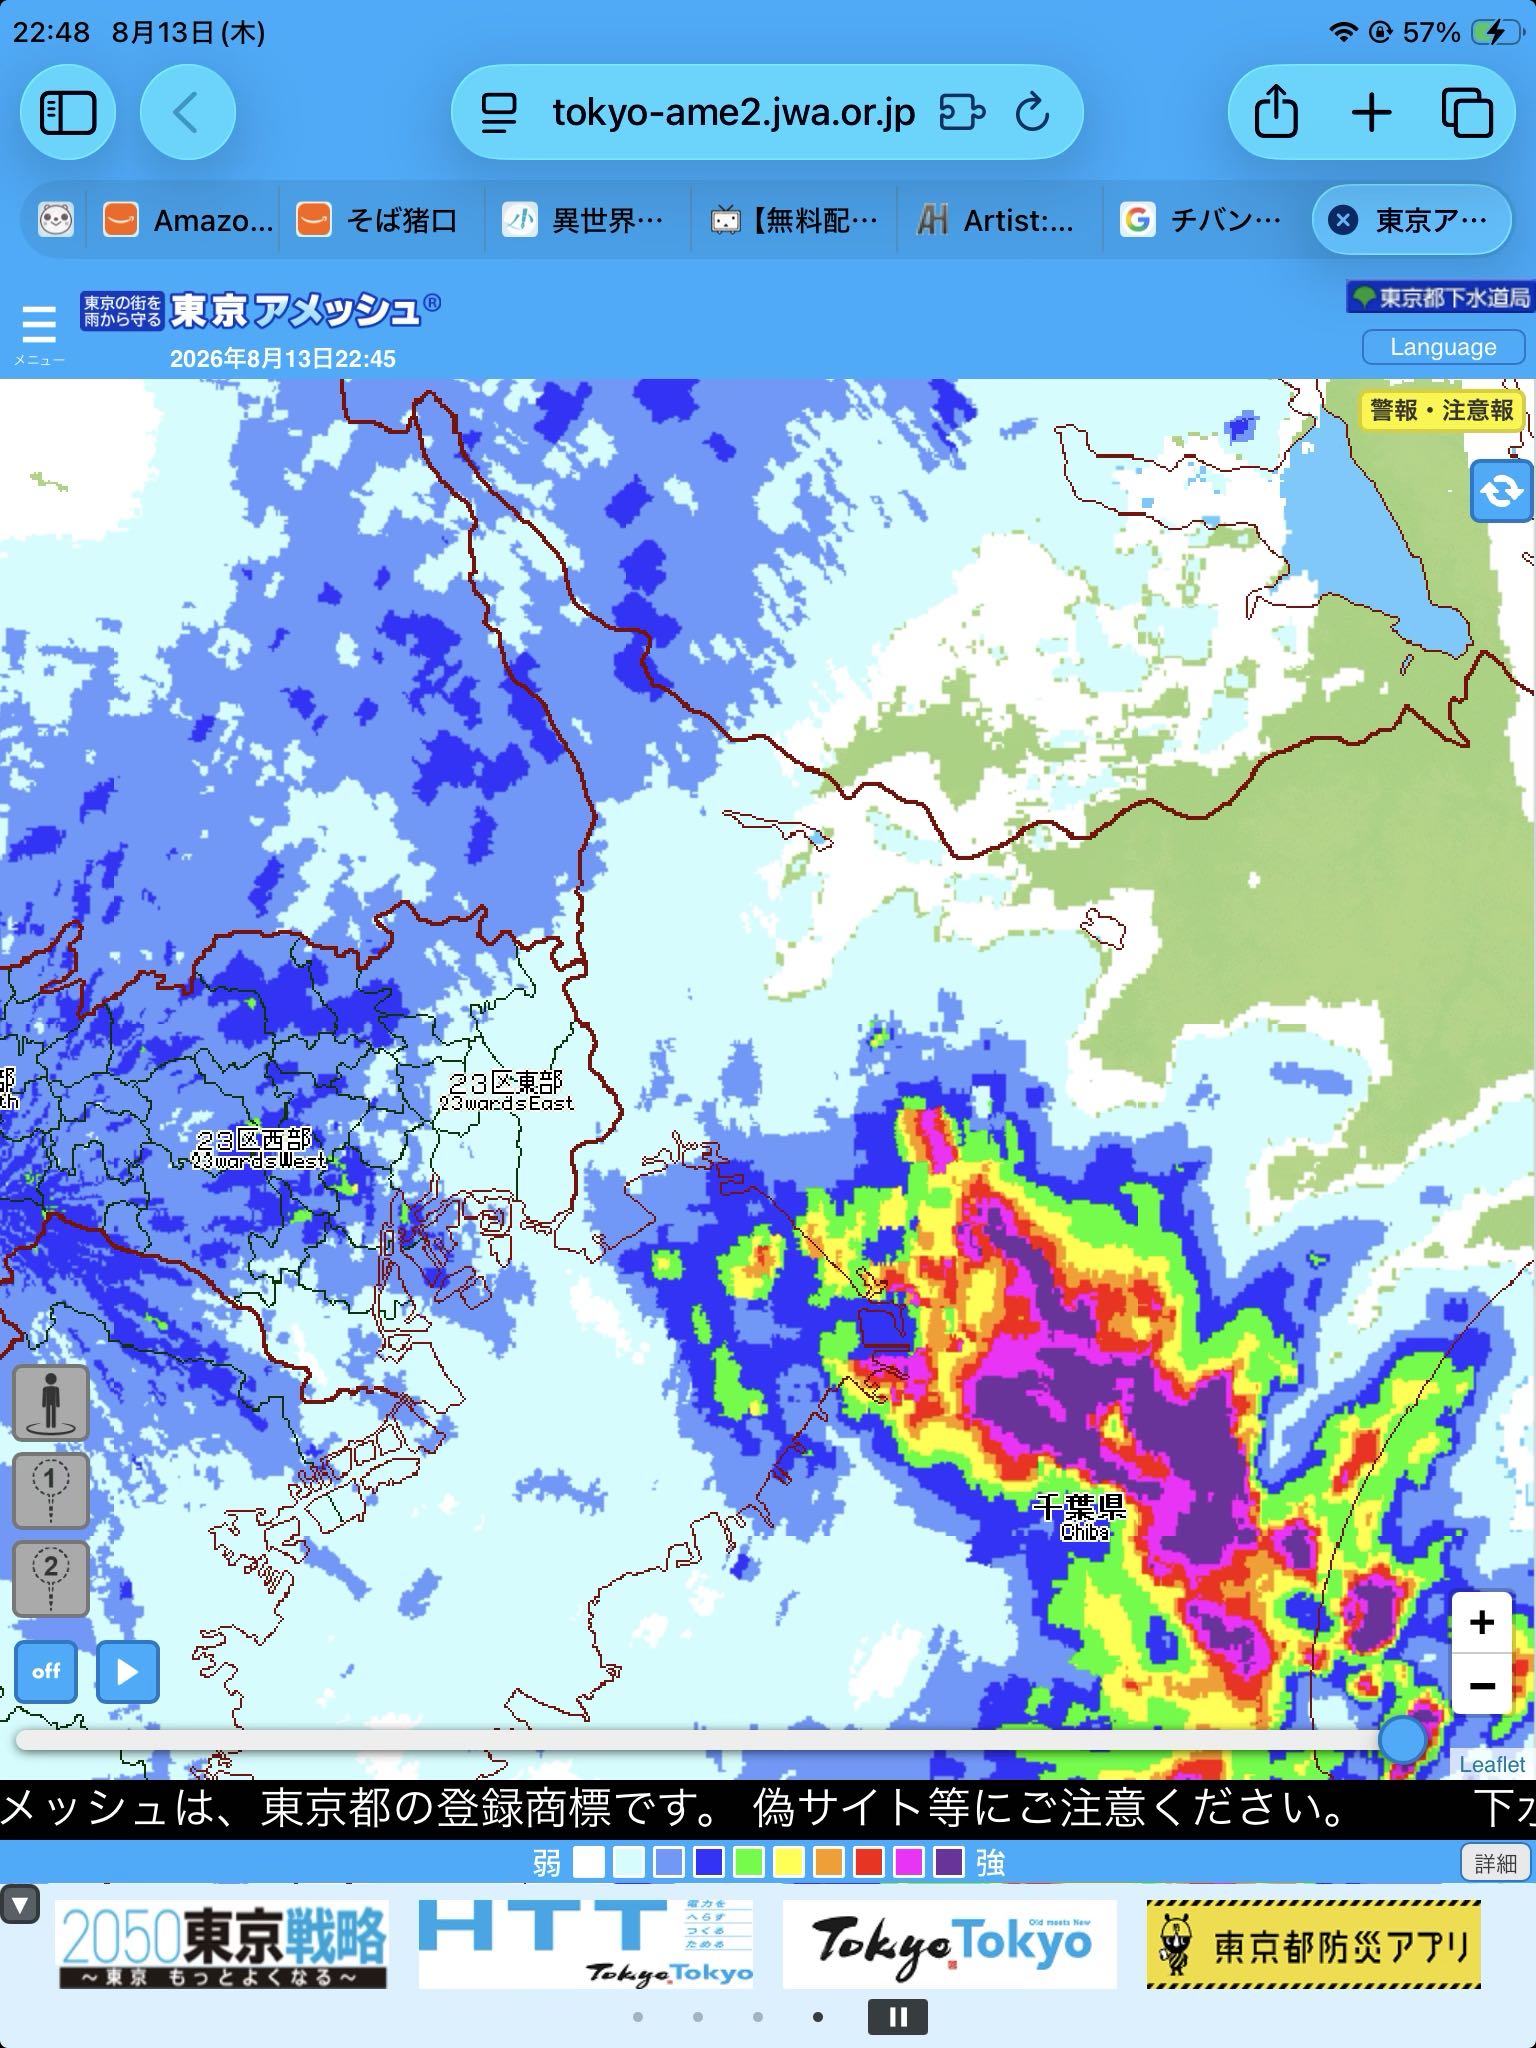Switch to the そば猪口 tab
Screen dimensions: 1536x2048
380,219
